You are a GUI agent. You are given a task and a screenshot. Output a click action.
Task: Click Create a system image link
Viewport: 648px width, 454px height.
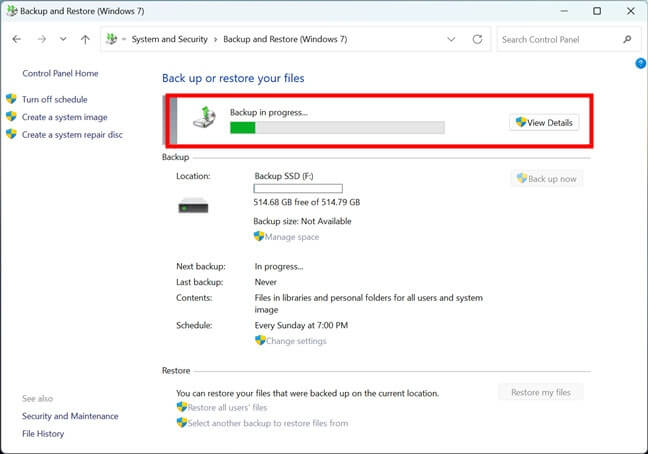(64, 117)
